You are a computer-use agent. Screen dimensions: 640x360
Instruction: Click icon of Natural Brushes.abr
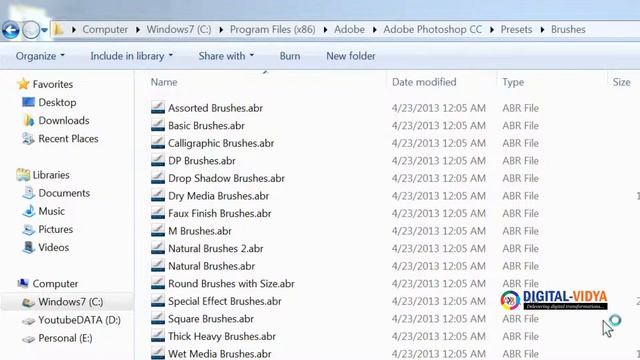click(158, 265)
